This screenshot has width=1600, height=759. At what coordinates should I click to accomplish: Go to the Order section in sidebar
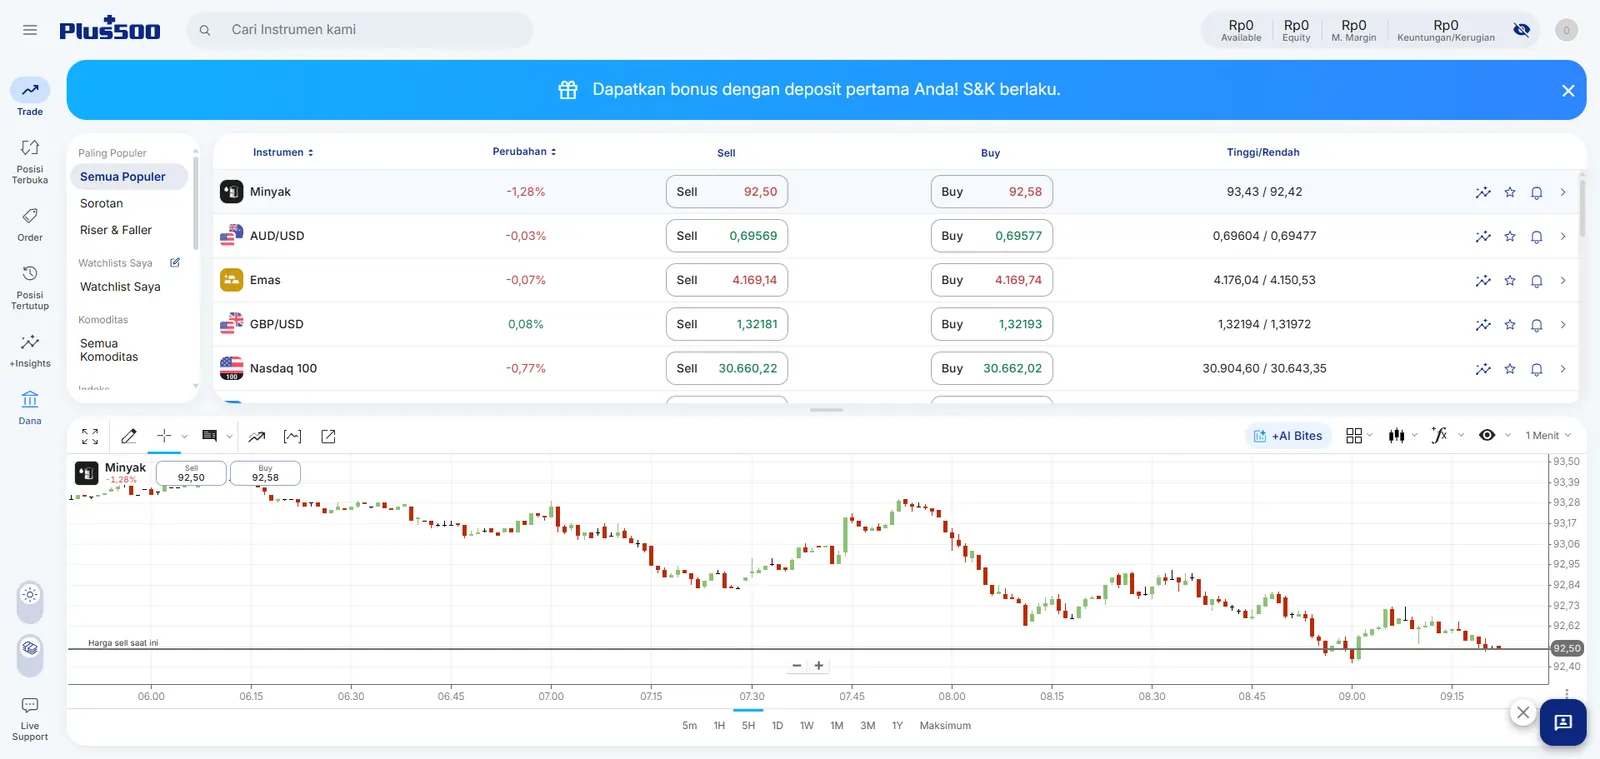pos(30,224)
